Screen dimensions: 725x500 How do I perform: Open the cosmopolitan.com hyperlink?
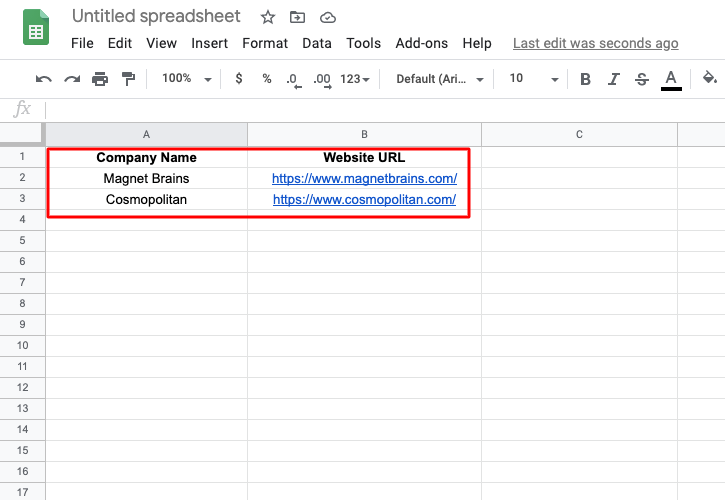[x=364, y=199]
